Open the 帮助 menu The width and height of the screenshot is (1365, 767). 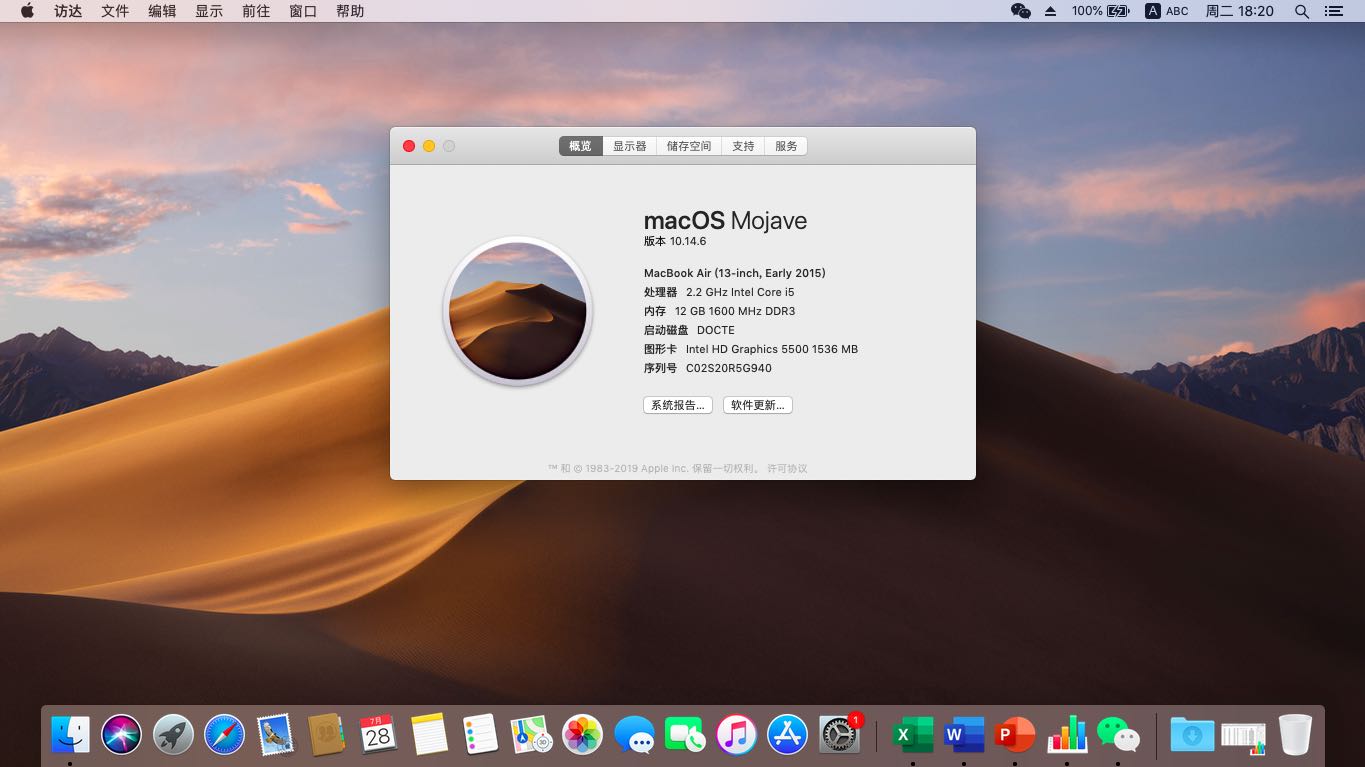[x=350, y=11]
